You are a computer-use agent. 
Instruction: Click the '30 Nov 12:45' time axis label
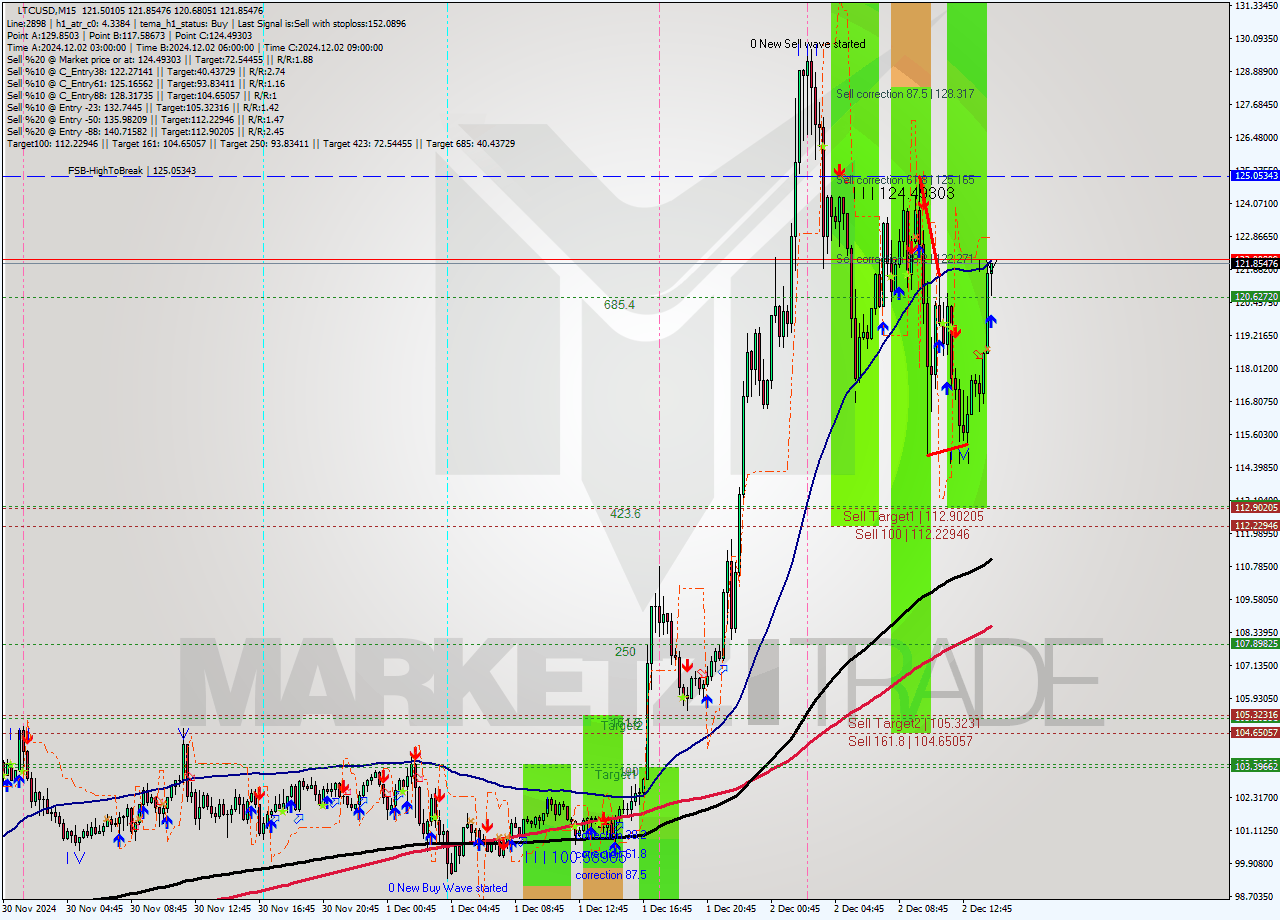[x=224, y=909]
